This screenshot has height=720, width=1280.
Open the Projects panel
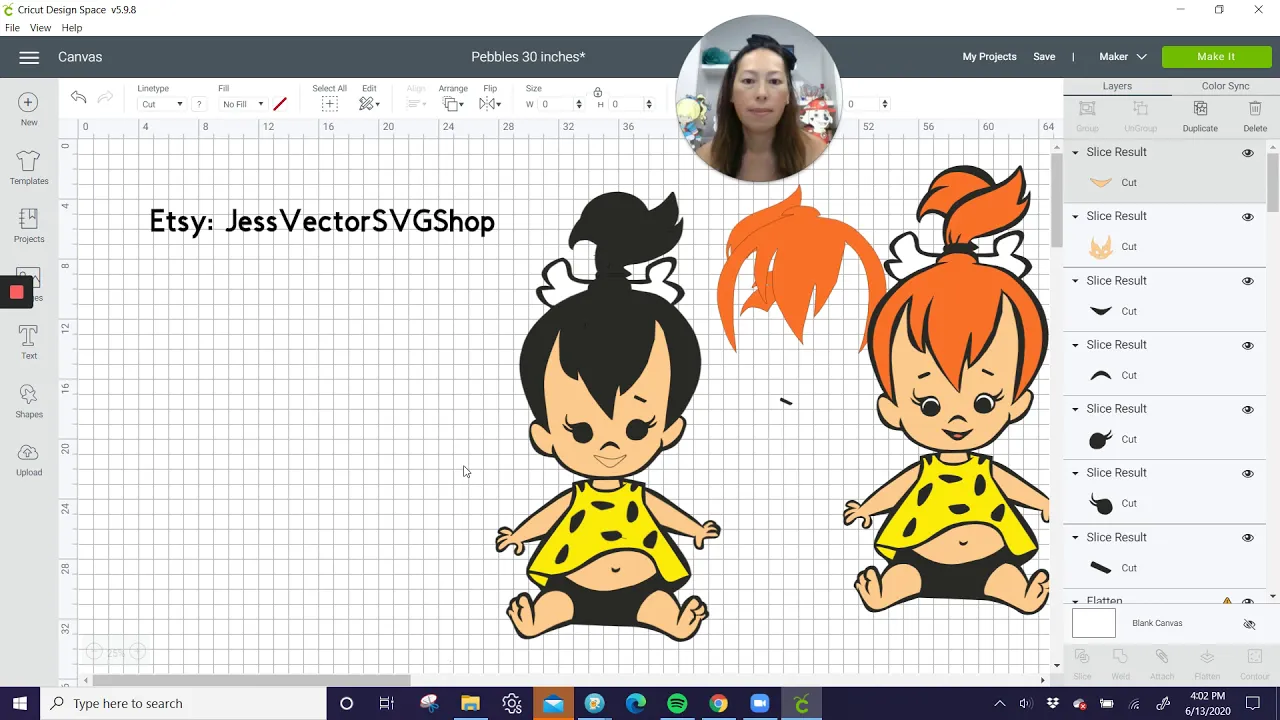[29, 225]
